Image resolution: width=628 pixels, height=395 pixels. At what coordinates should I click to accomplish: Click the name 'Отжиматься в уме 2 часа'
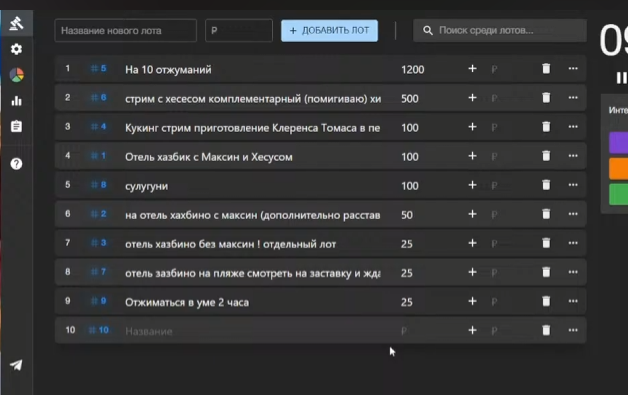pyautogui.click(x=187, y=302)
